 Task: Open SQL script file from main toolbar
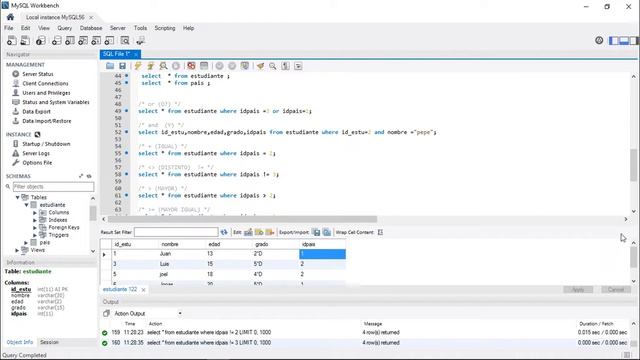(x=25, y=40)
